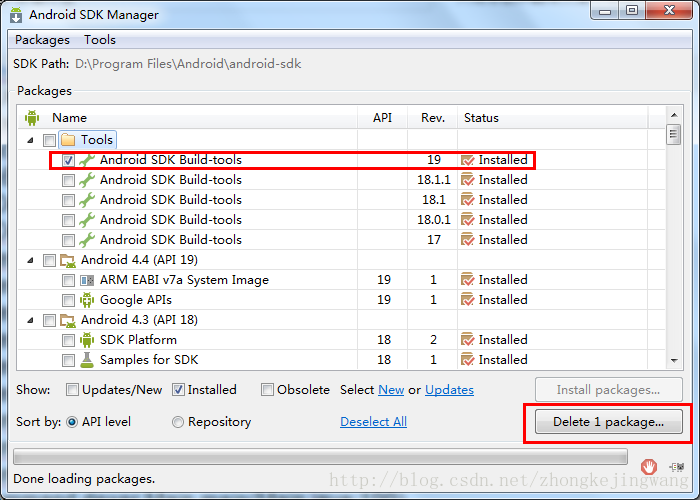
Task: Click the SDK Platform android icon
Action: [x=87, y=340]
